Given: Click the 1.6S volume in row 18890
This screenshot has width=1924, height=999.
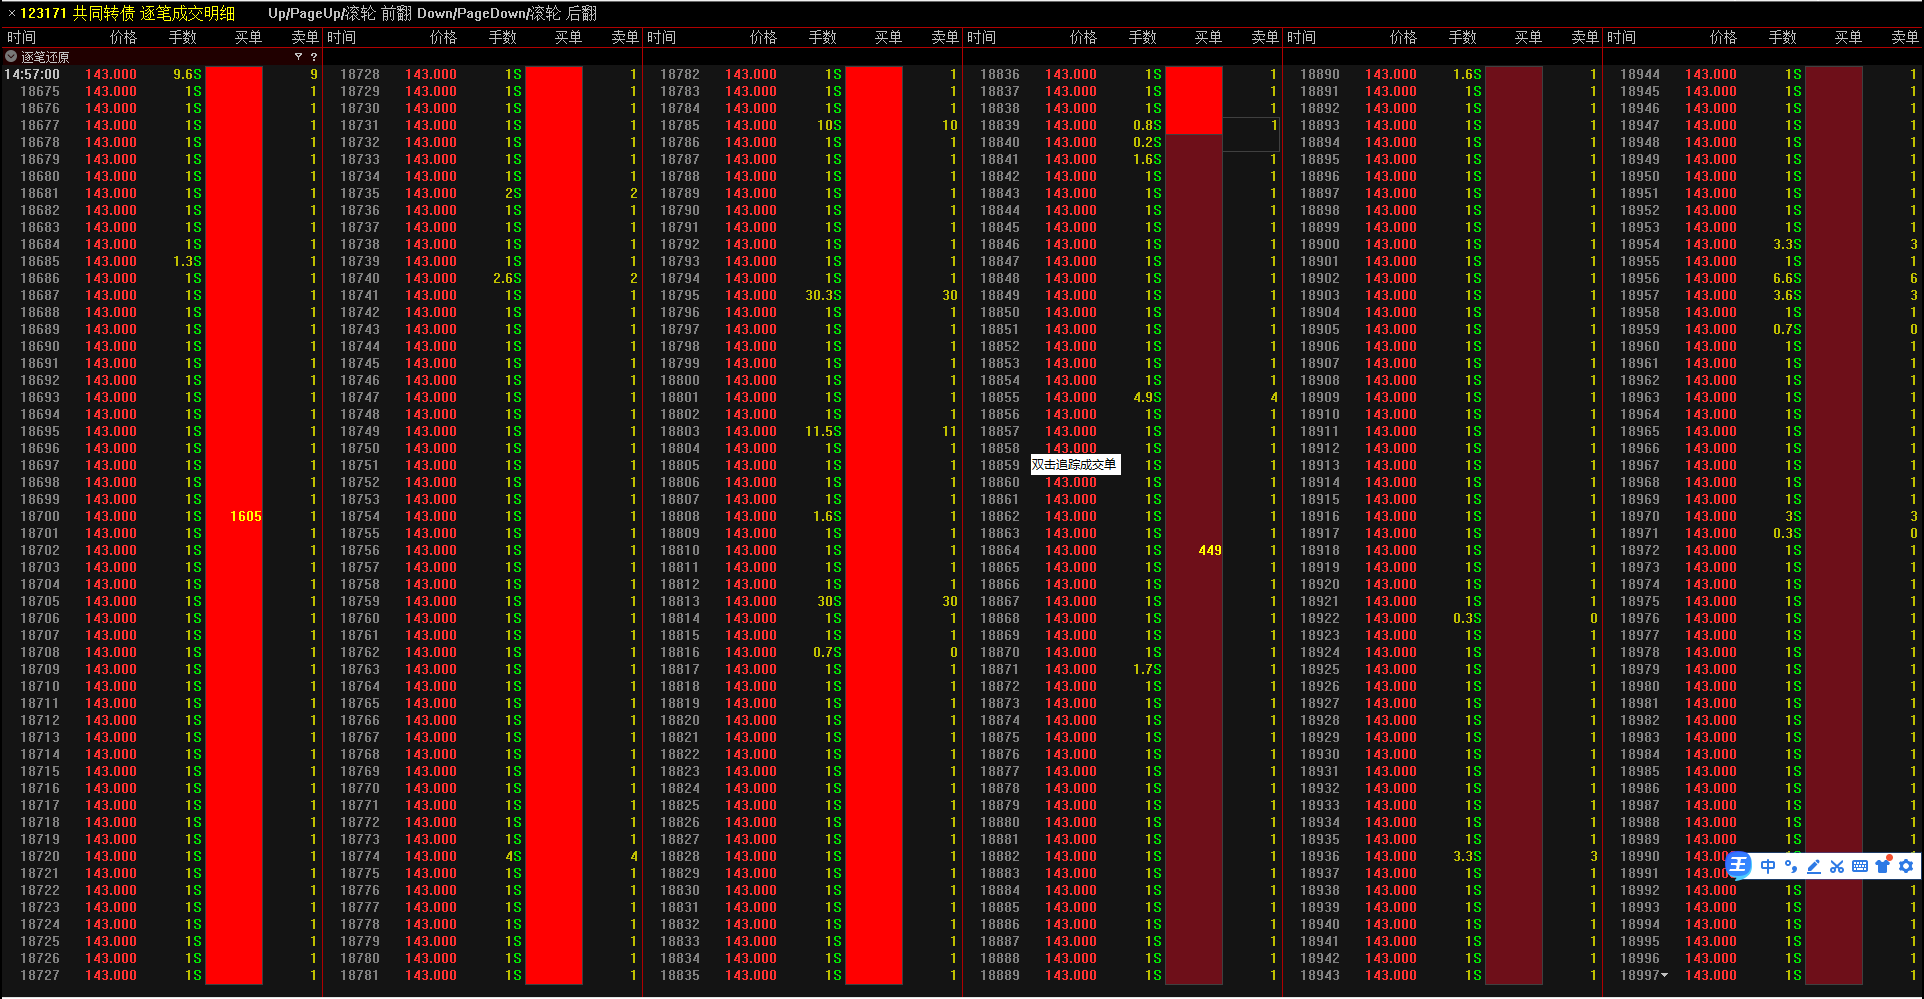Looking at the screenshot, I should [1467, 74].
